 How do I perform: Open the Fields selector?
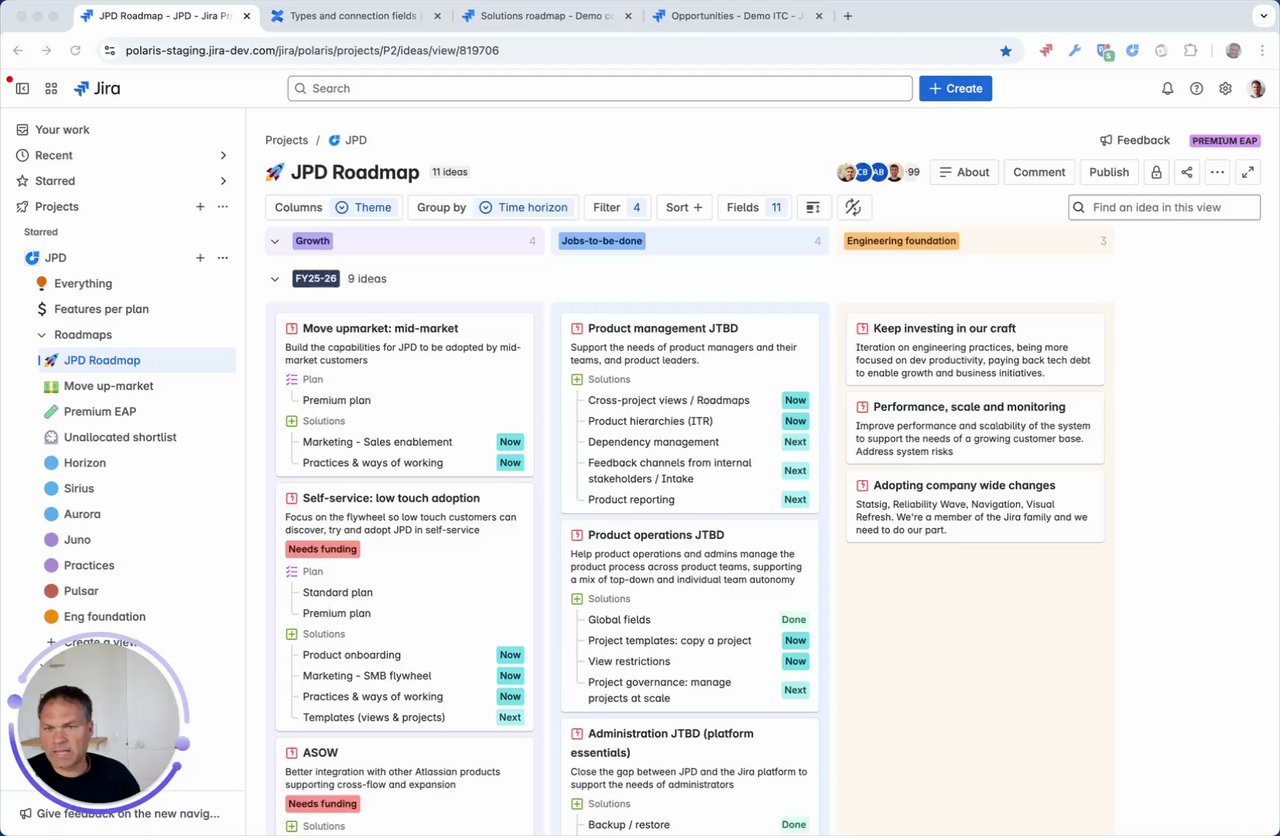click(754, 207)
